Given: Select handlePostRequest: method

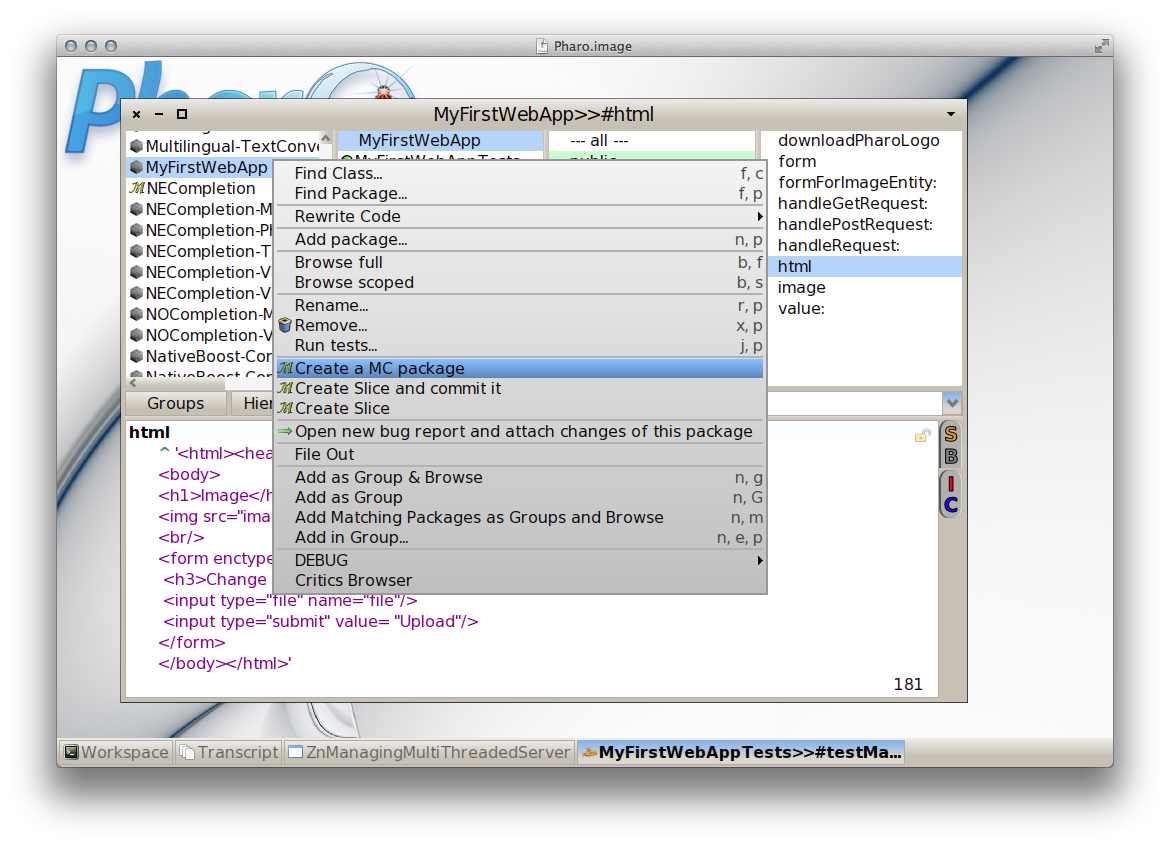Looking at the screenshot, I should click(x=863, y=225).
